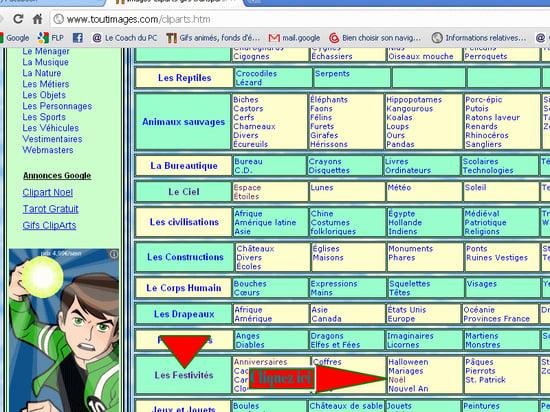Open the Ben 10 advertisement banner

coord(64,330)
